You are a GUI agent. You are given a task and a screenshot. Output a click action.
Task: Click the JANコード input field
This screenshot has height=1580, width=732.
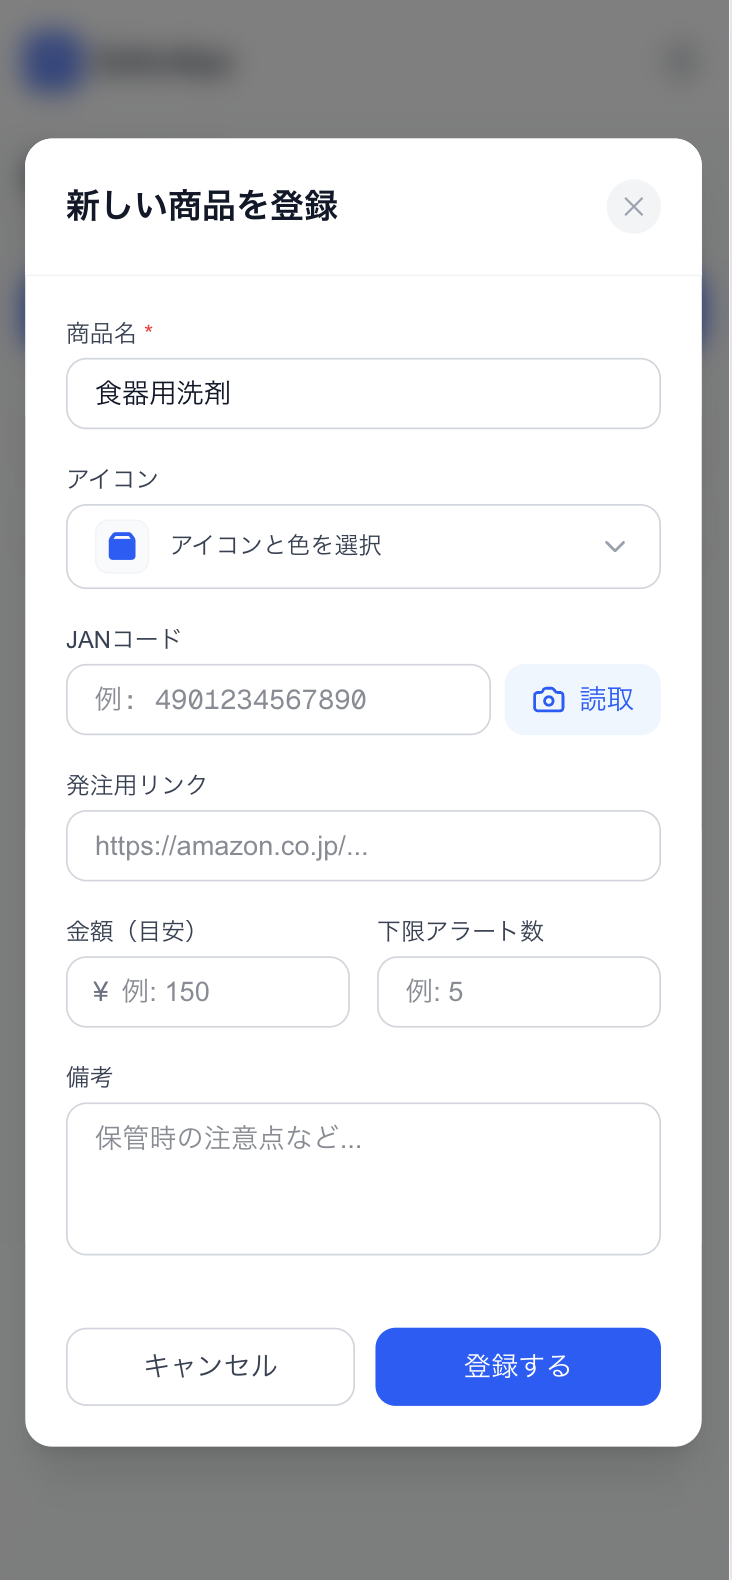278,700
